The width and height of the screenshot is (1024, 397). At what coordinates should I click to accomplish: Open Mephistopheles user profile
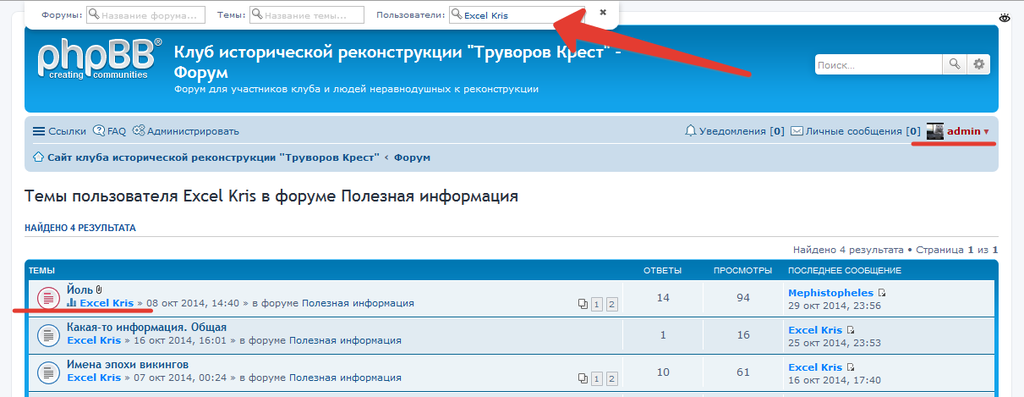831,293
